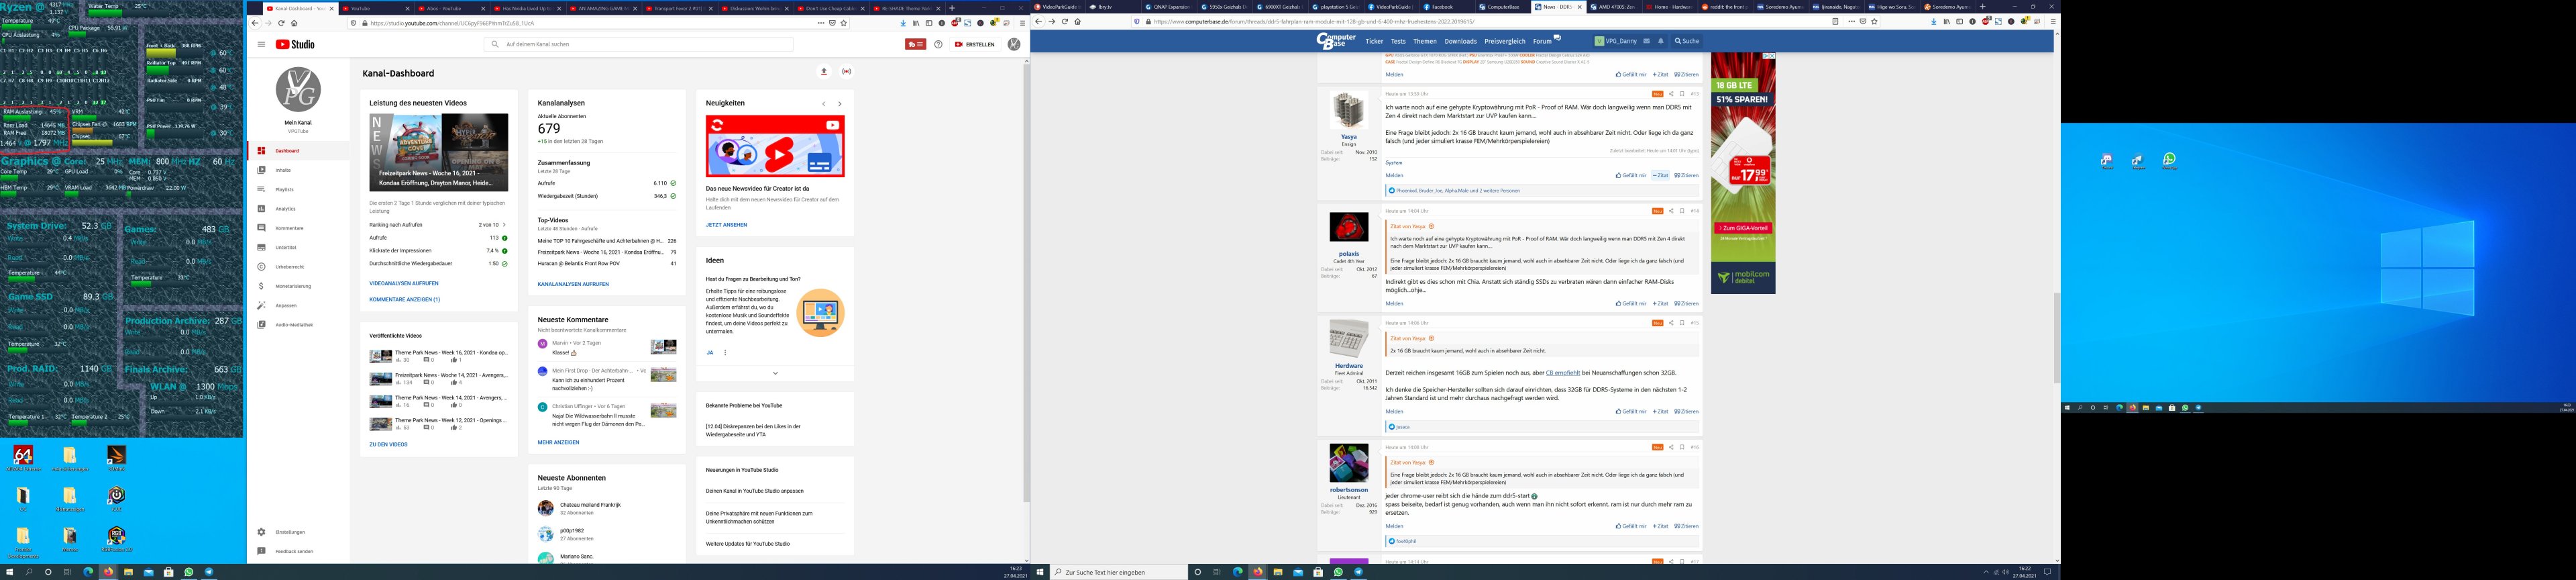This screenshot has width=2576, height=580.
Task: Click JETZT ANSEHEN in Neuigkeiten card
Action: (726, 225)
